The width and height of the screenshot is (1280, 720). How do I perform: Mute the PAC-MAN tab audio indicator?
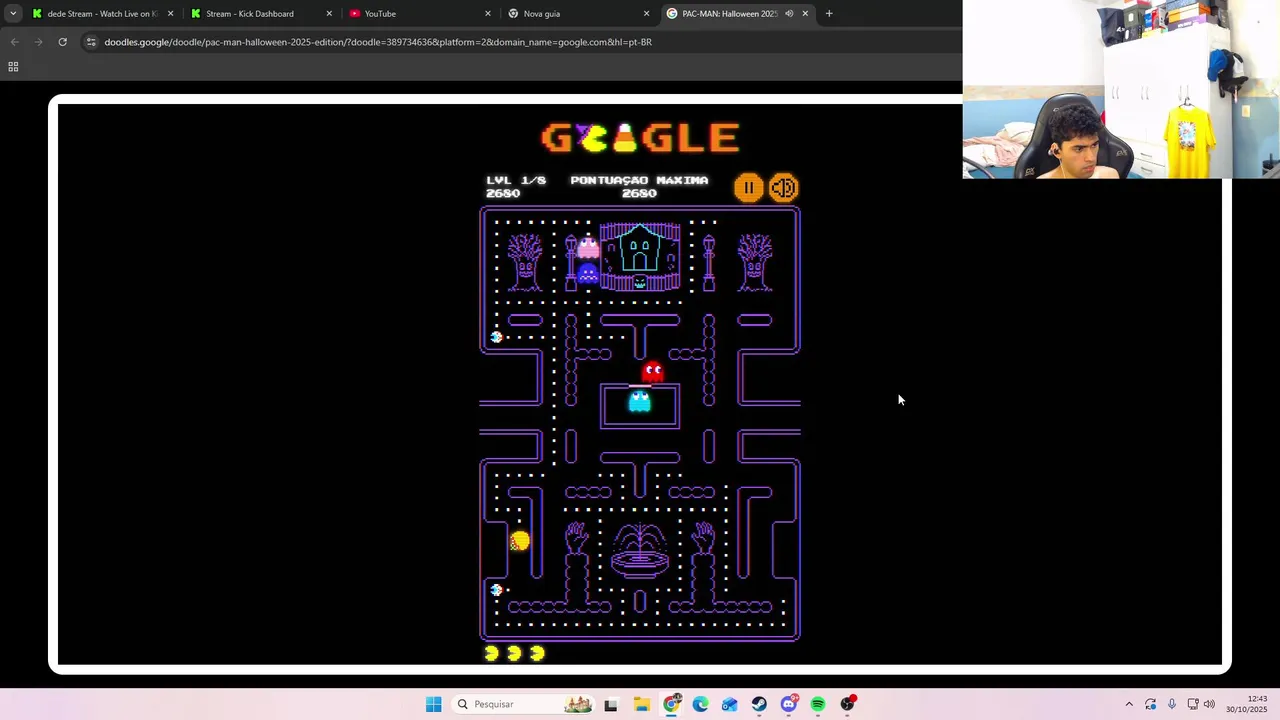pyautogui.click(x=789, y=14)
